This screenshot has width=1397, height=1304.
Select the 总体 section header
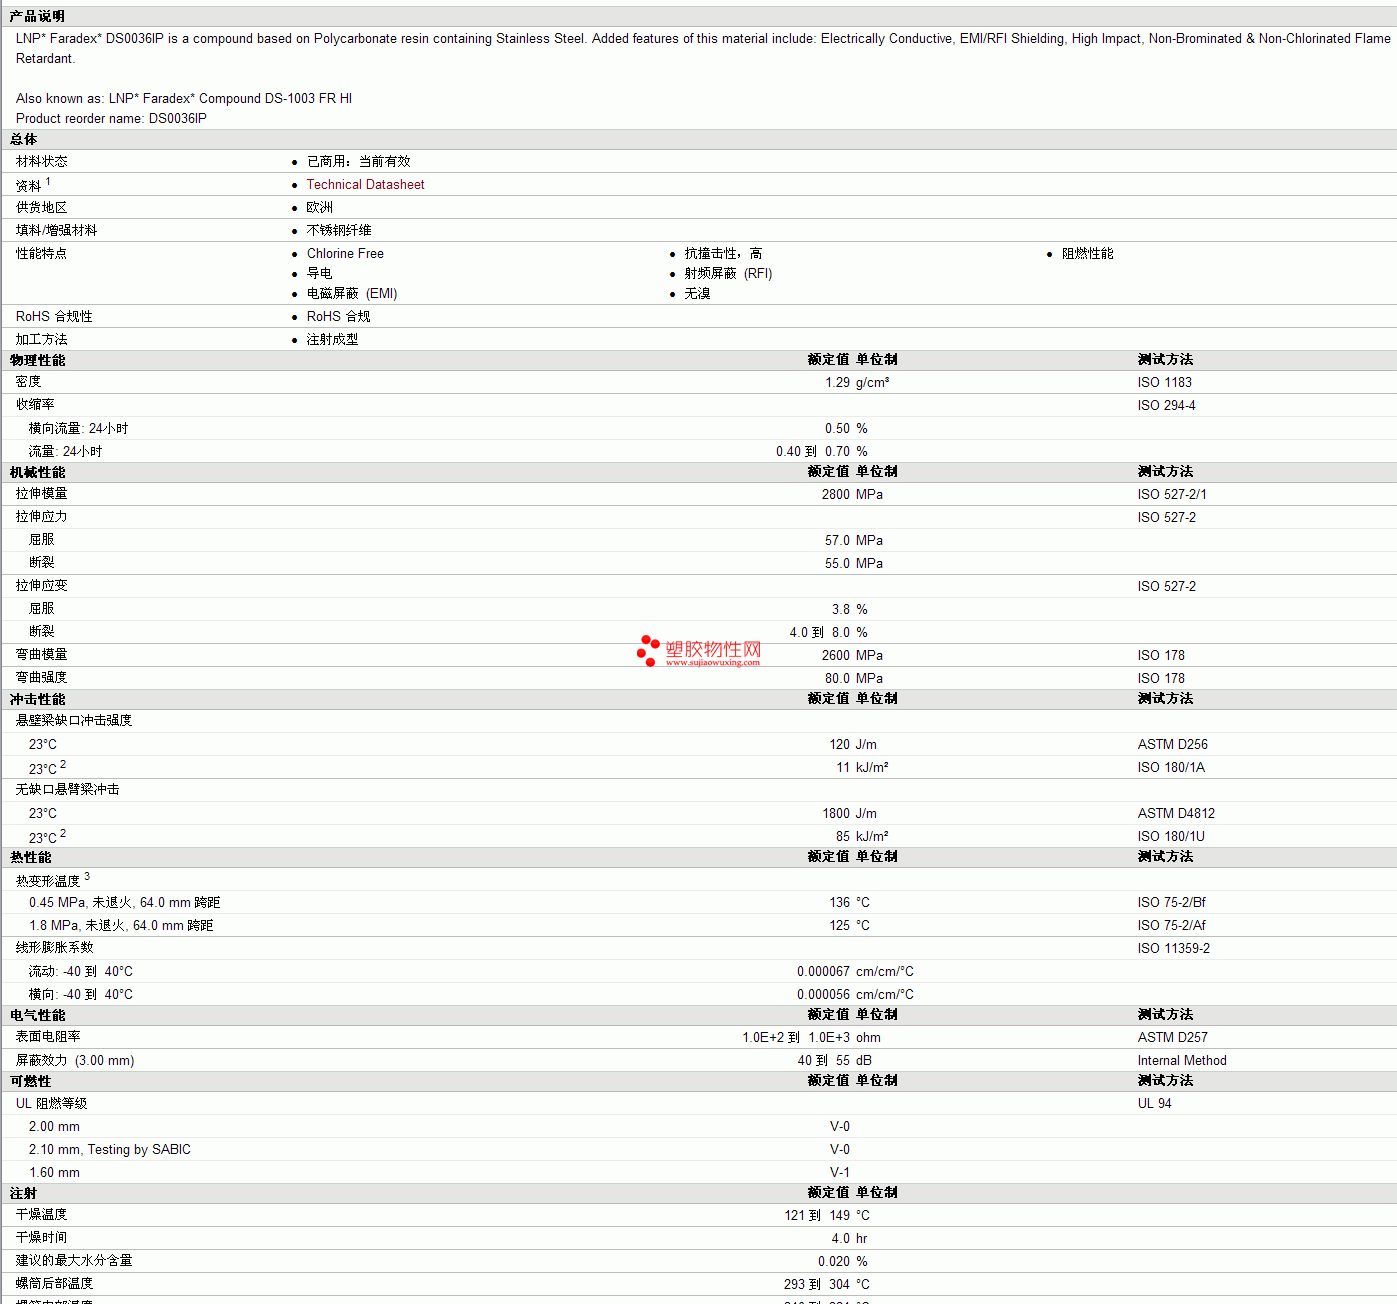point(24,140)
